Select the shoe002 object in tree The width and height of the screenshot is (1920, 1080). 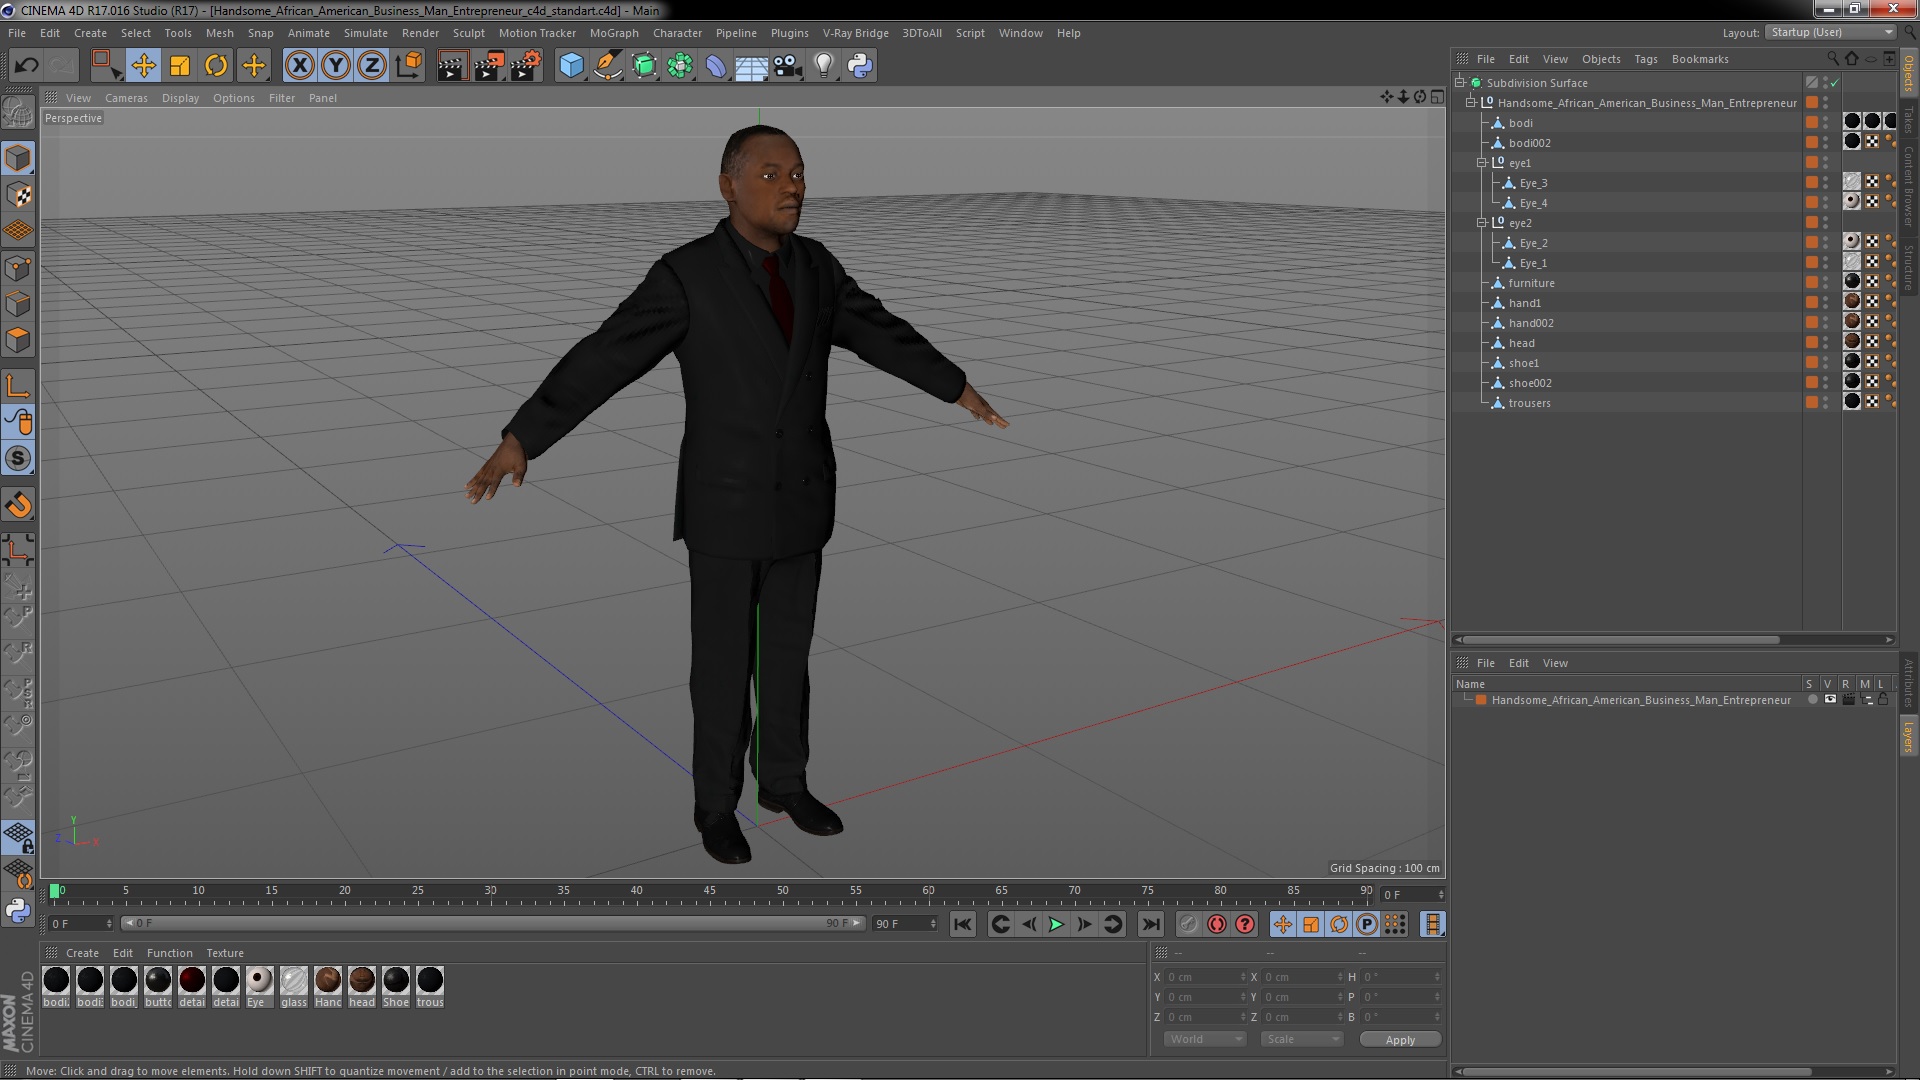(x=1530, y=383)
